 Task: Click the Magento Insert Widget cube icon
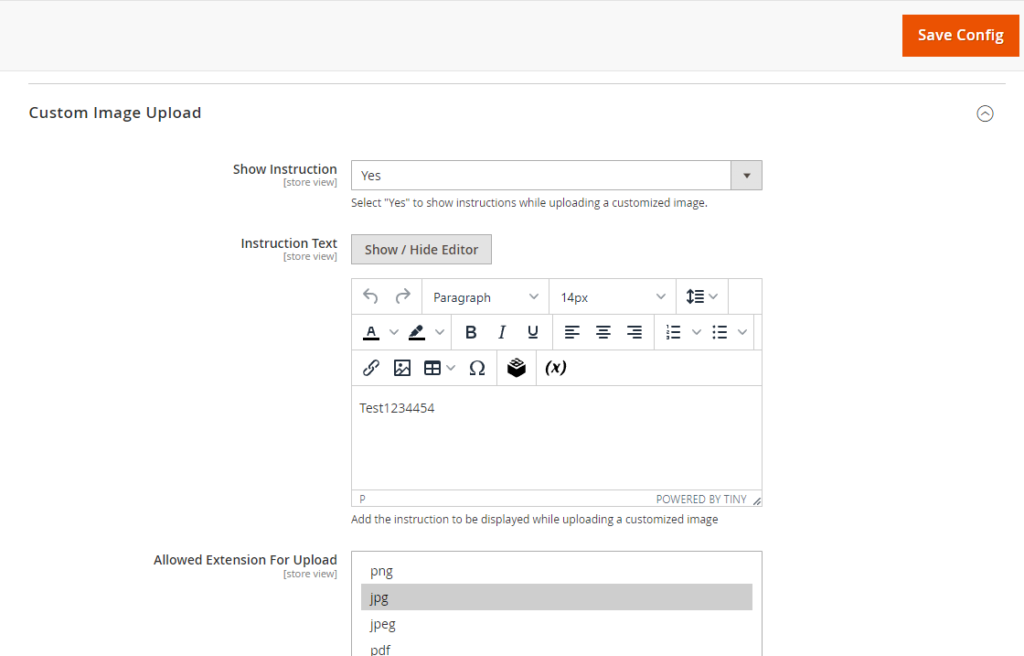click(x=516, y=367)
